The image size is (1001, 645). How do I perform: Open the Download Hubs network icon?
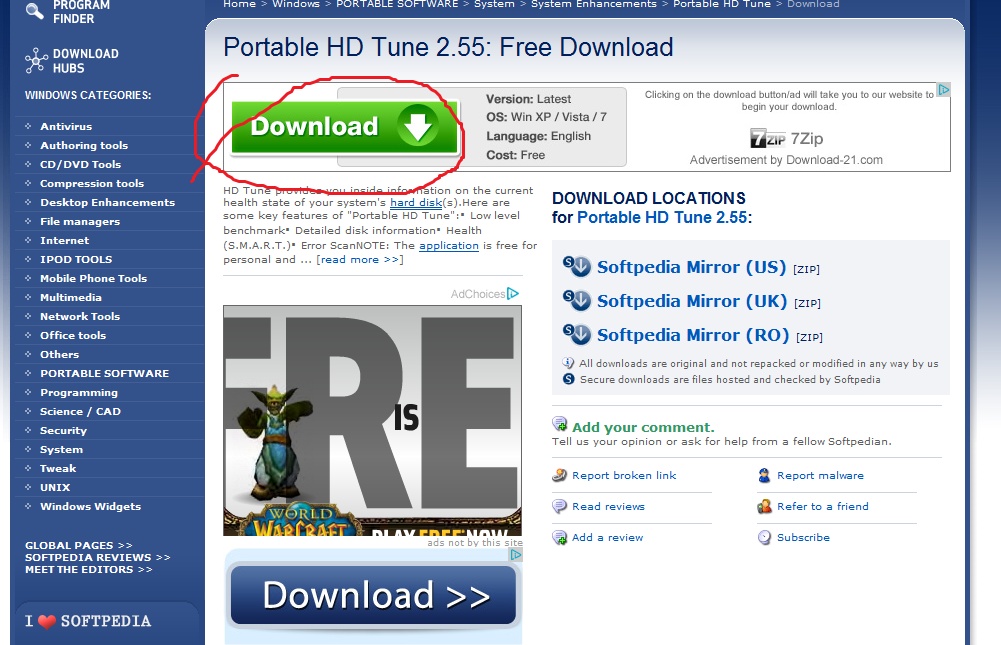(x=36, y=61)
